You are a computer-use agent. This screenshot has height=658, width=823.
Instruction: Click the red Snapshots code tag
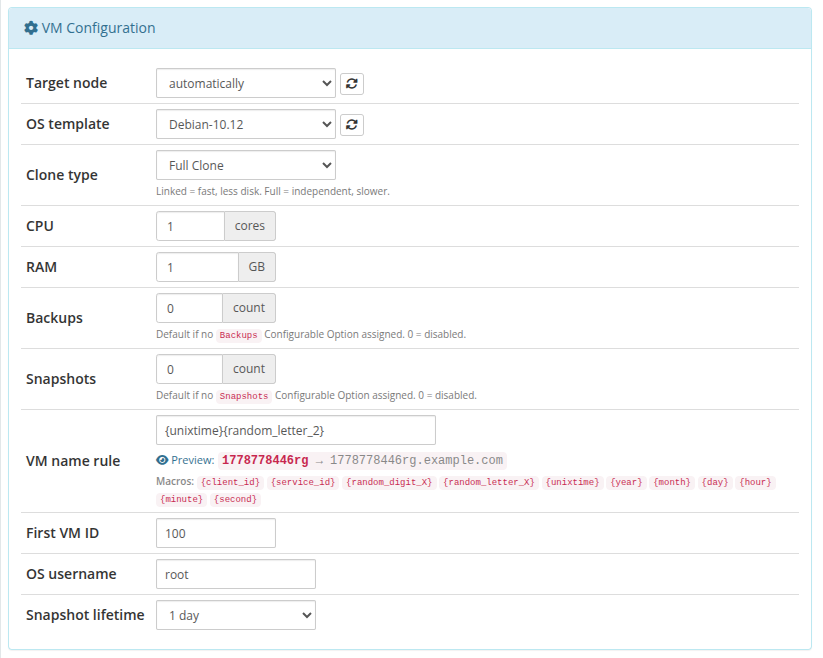tap(244, 396)
